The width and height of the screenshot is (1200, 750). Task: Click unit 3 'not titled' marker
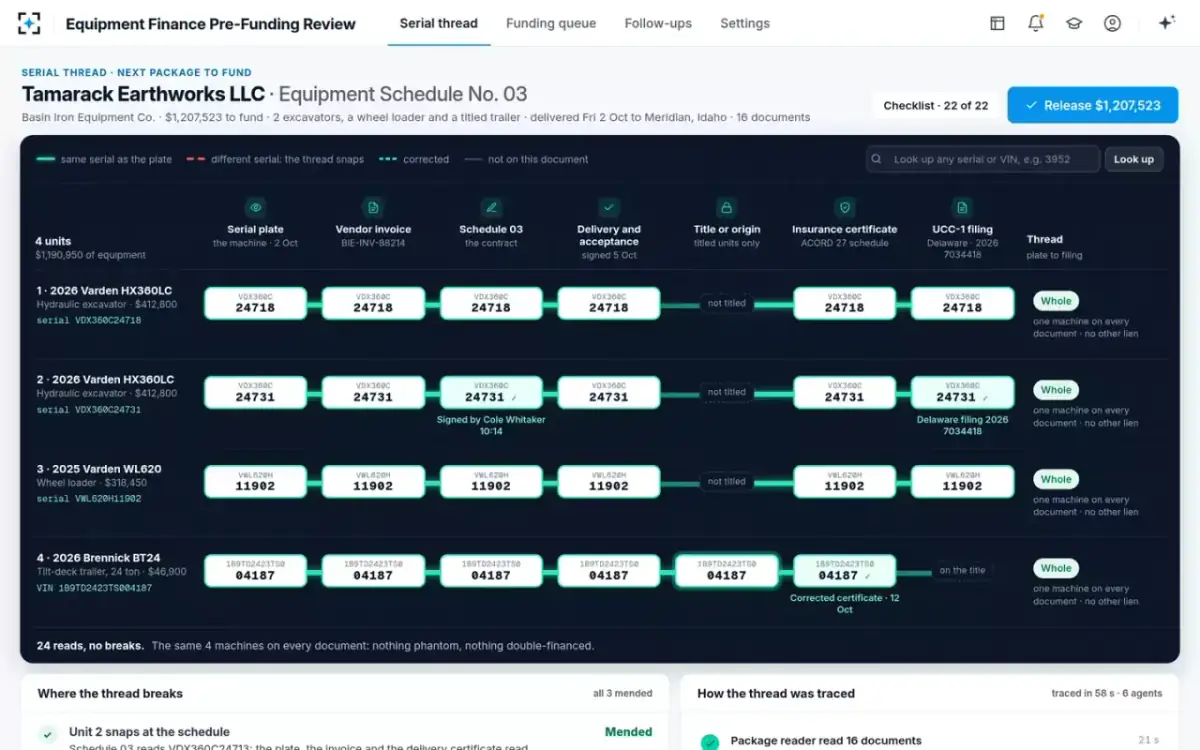click(727, 481)
